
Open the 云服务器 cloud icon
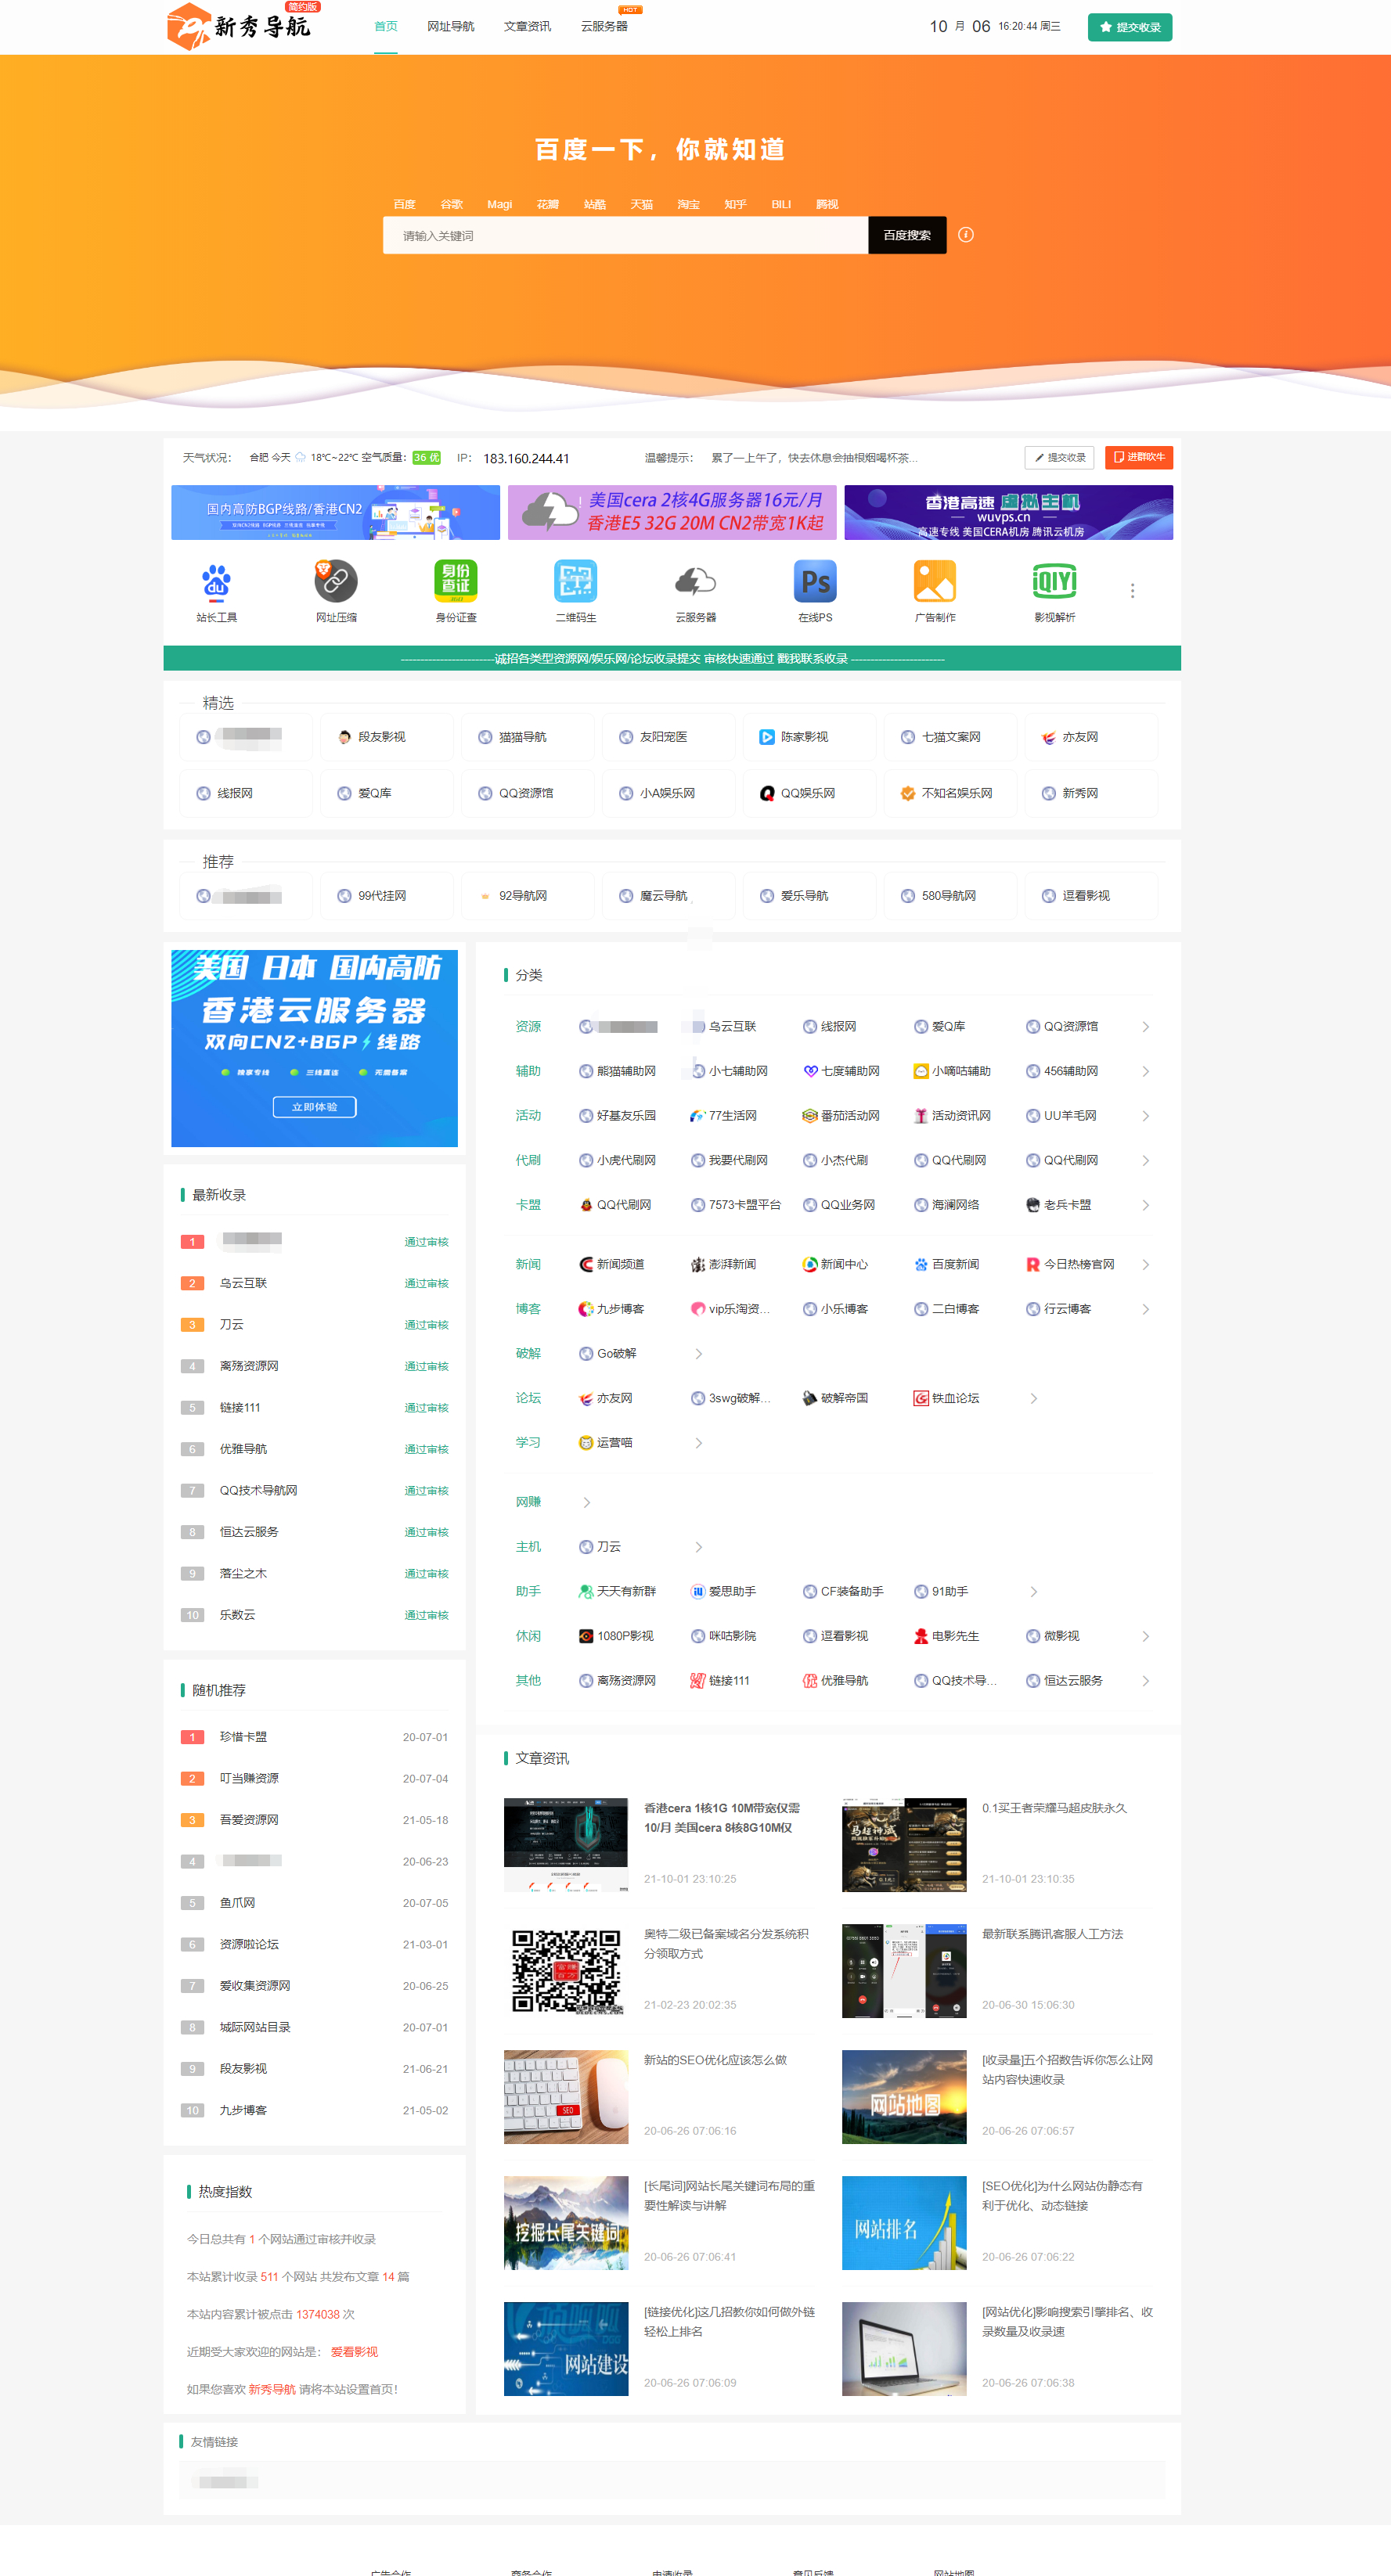pos(696,582)
